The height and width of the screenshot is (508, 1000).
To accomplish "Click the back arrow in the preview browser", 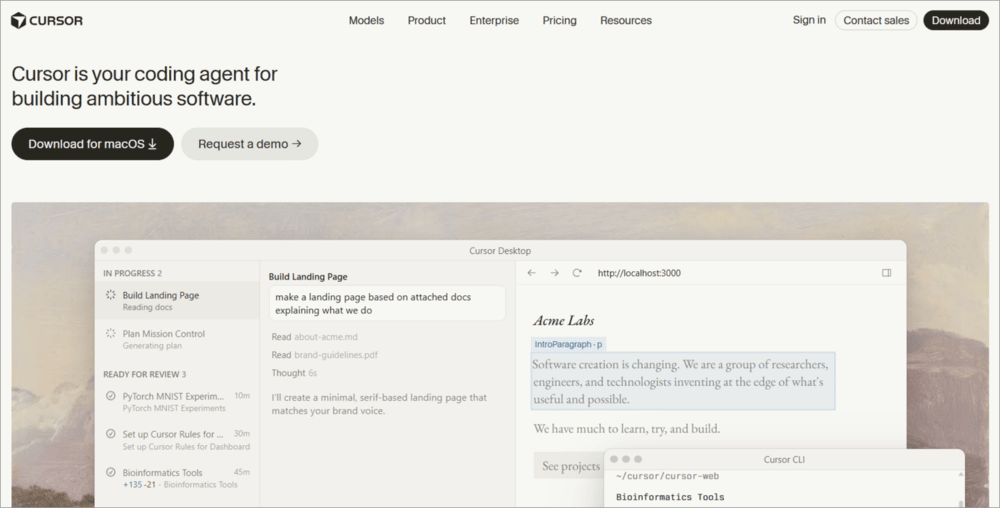I will click(x=531, y=273).
